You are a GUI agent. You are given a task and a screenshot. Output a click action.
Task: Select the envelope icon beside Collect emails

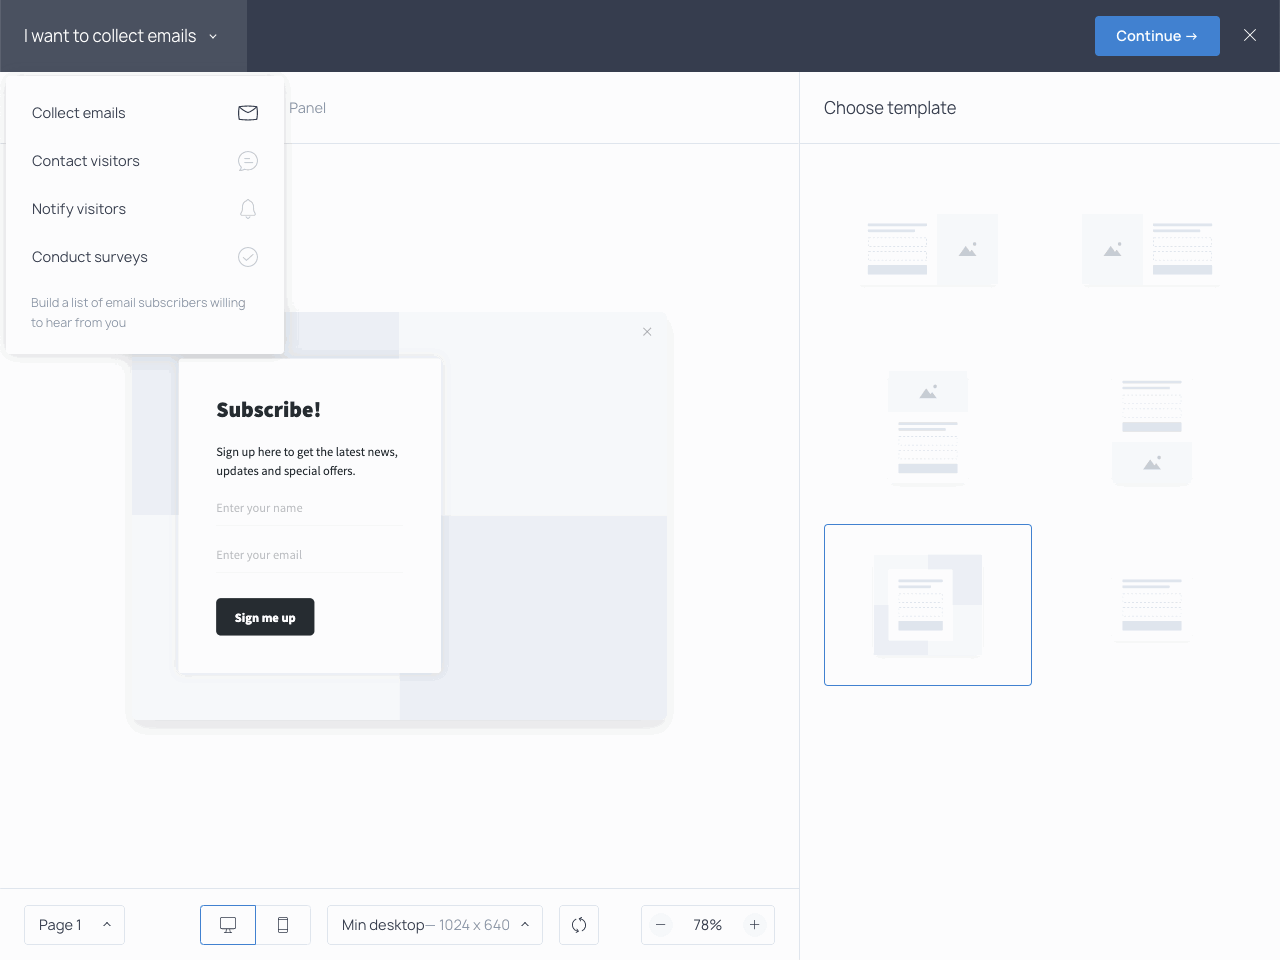click(x=248, y=113)
